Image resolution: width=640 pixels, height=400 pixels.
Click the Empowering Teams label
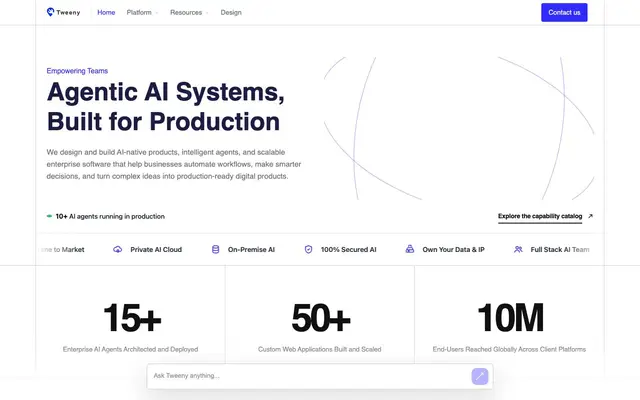point(77,71)
